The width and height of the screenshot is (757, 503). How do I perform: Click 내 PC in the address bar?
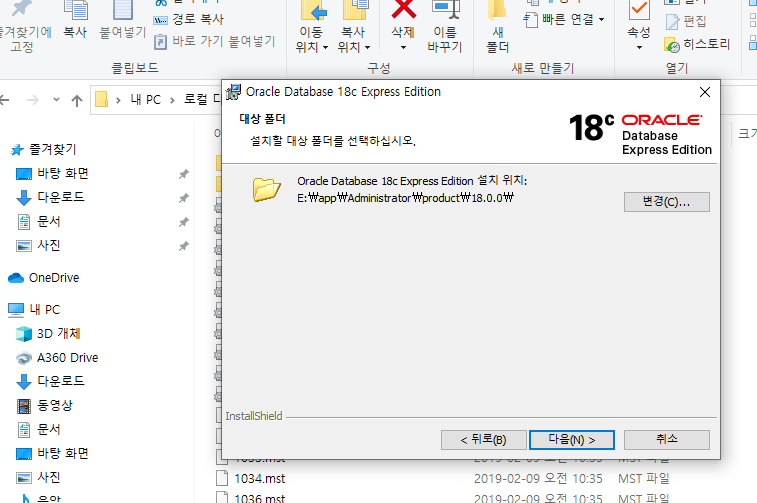pos(146,100)
